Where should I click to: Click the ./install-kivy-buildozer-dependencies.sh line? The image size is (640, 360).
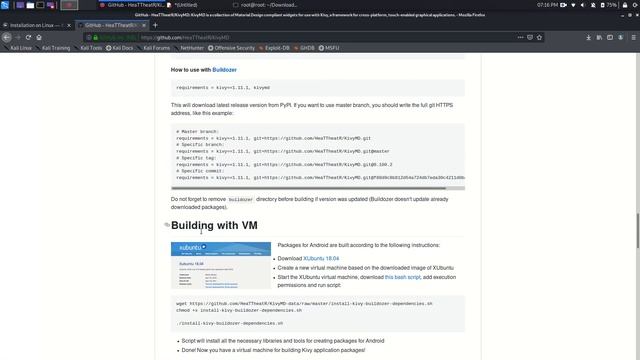coord(230,323)
